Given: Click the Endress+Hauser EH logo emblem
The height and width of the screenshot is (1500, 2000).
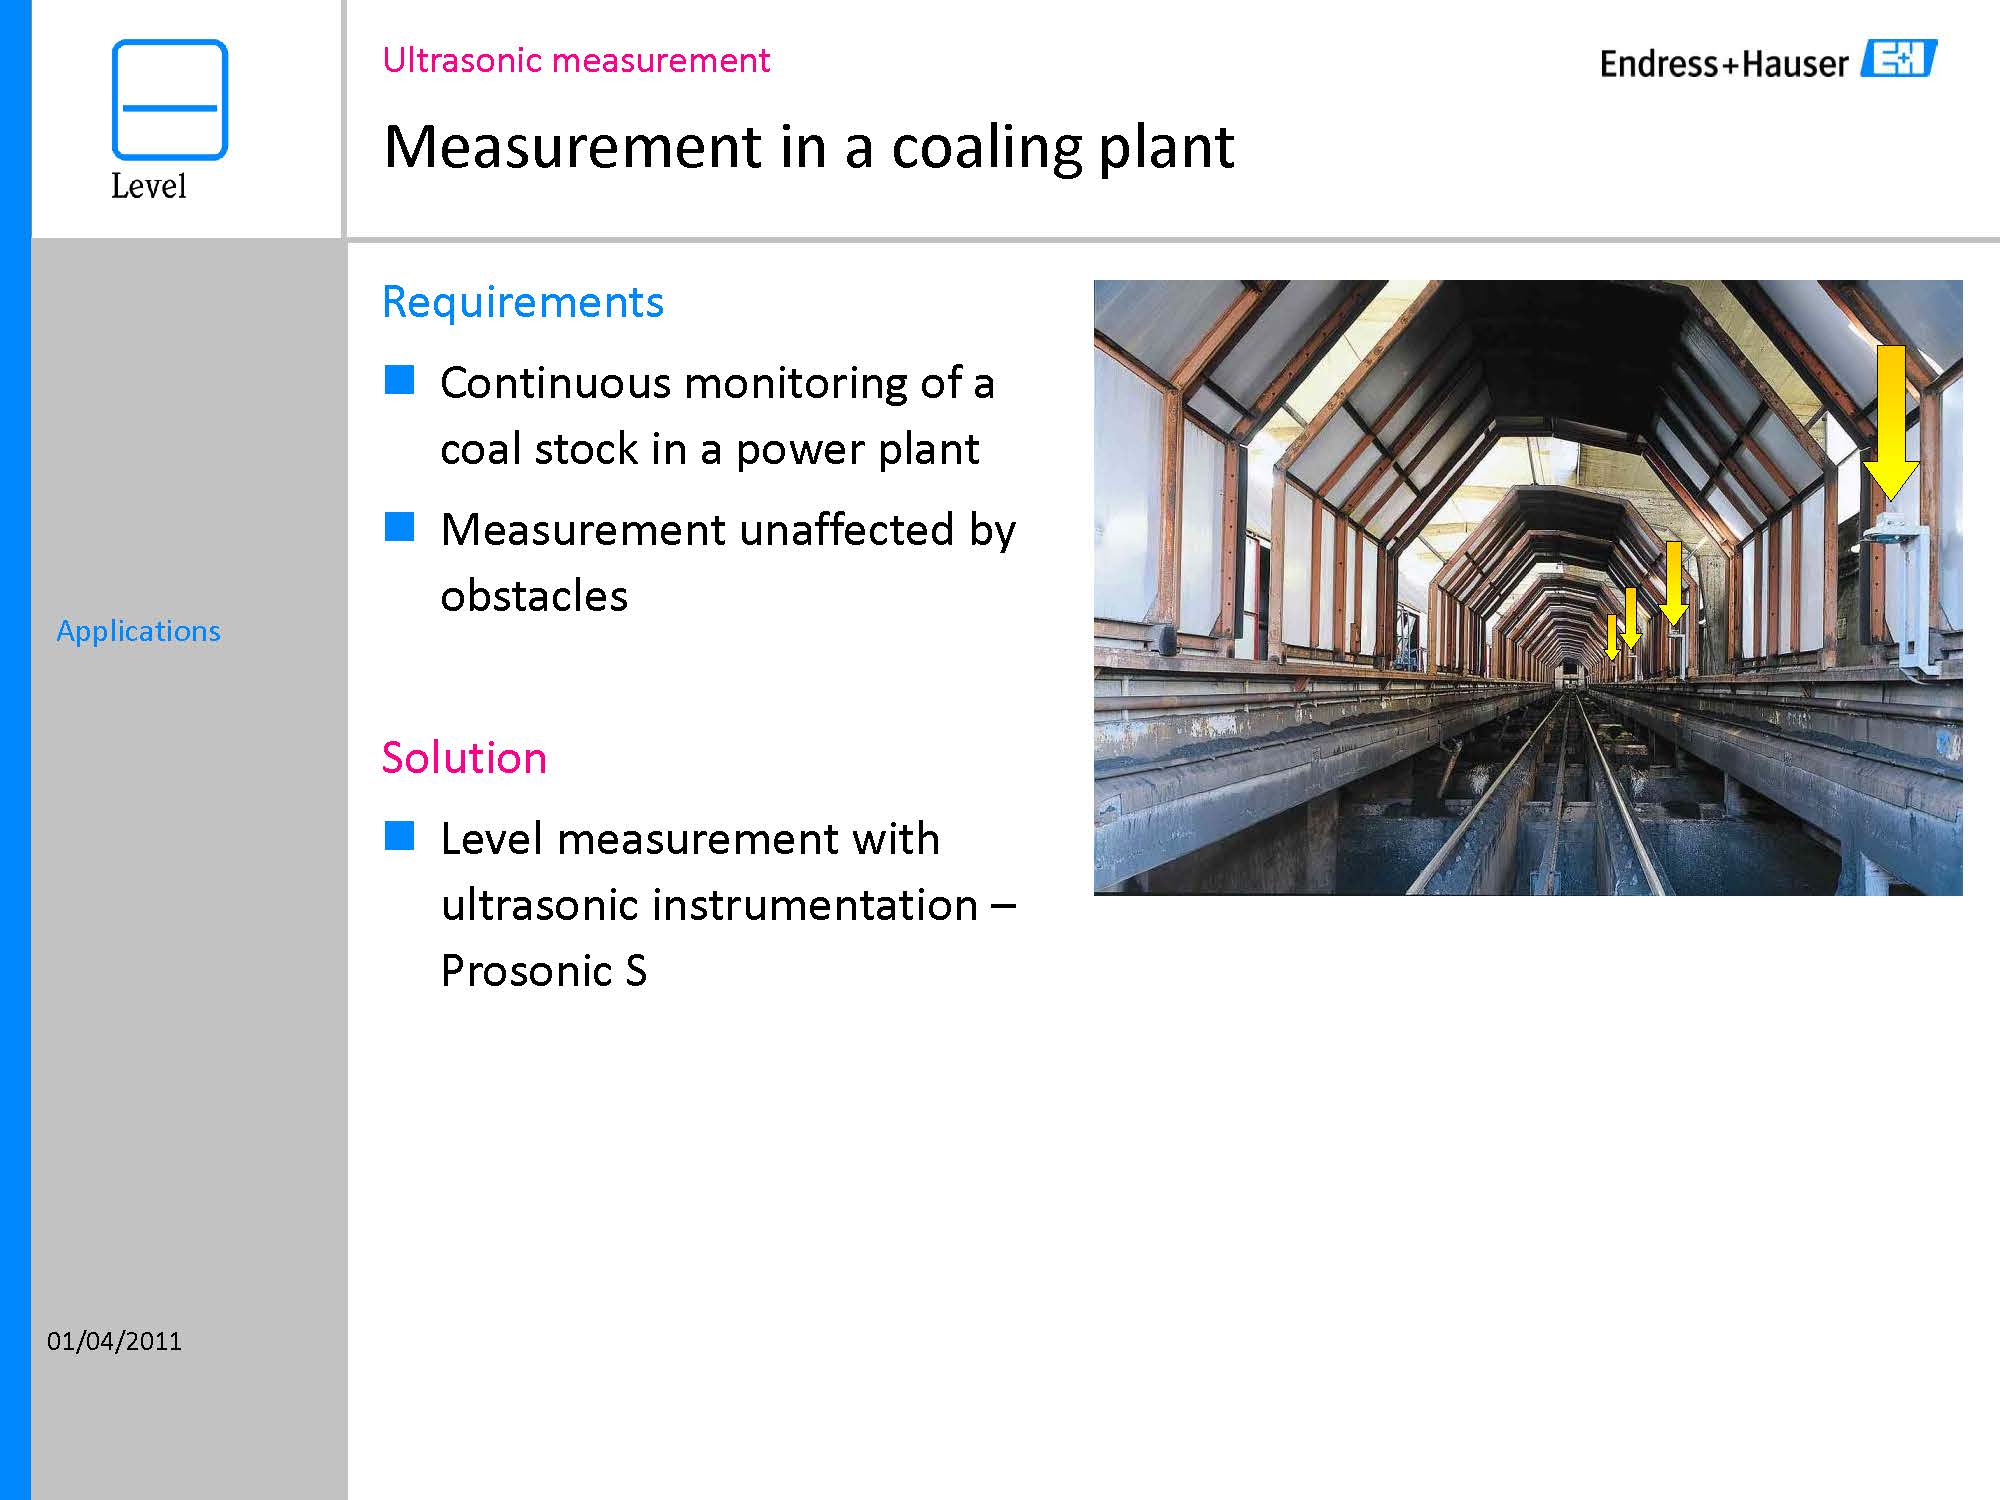Looking at the screenshot, I should 1898,59.
